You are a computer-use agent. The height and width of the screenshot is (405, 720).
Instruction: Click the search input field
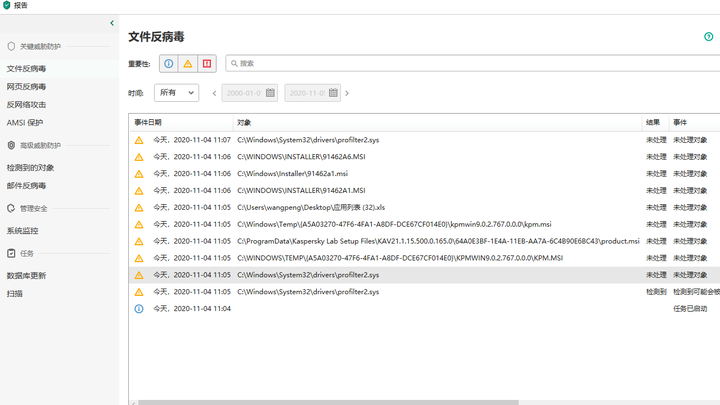[x=473, y=63]
